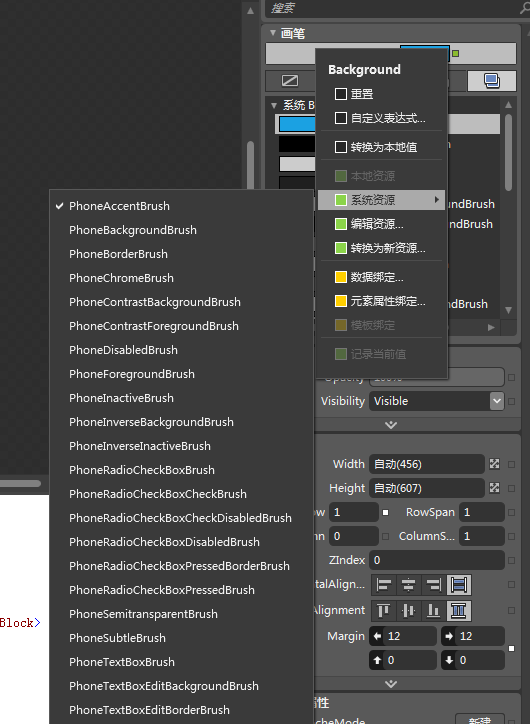This screenshot has height=724, width=530.
Task: Open the Visibility dropdown
Action: (497, 401)
